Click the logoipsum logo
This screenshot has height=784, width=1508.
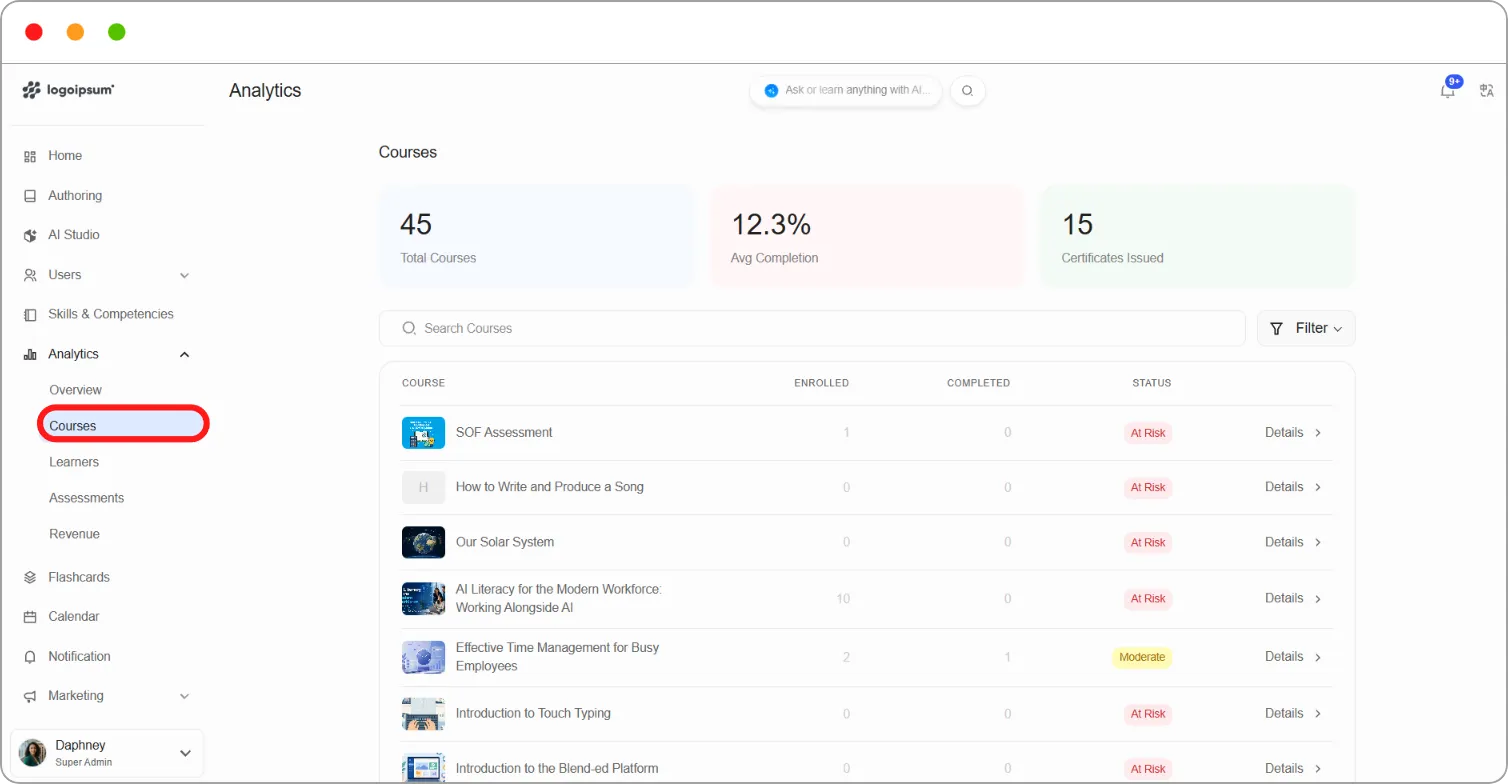click(x=68, y=90)
